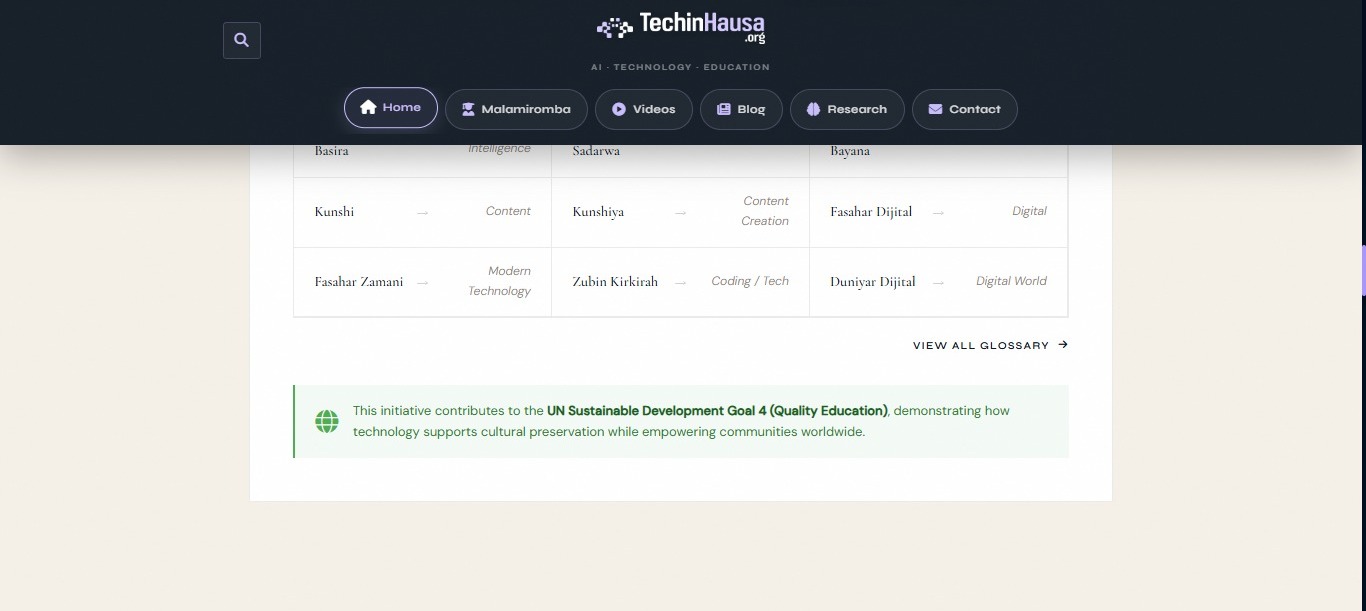This screenshot has width=1366, height=611.
Task: Click the arrow icon after VIEW ALL GLOSSARY
Action: click(x=1062, y=344)
